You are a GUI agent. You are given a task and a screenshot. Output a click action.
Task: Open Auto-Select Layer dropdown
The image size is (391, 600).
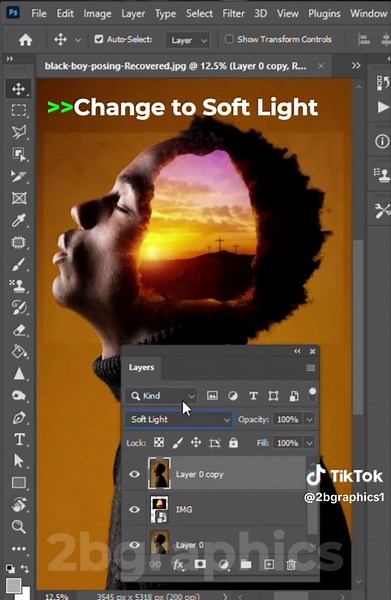click(x=188, y=40)
